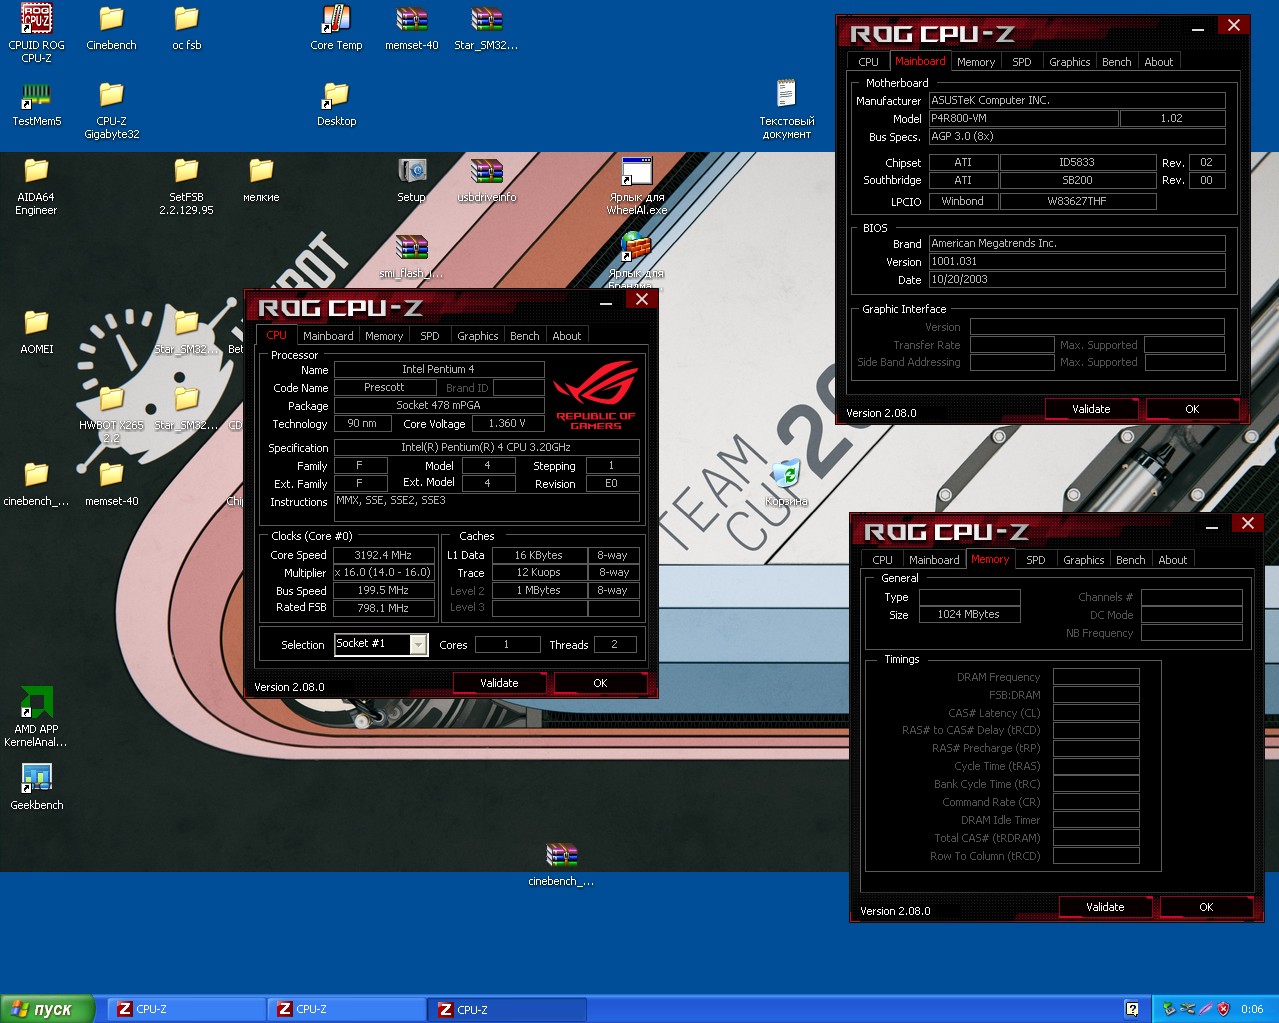Viewport: 1279px width, 1023px height.
Task: Click the Southbridge value SB200
Action: pos(1078,180)
